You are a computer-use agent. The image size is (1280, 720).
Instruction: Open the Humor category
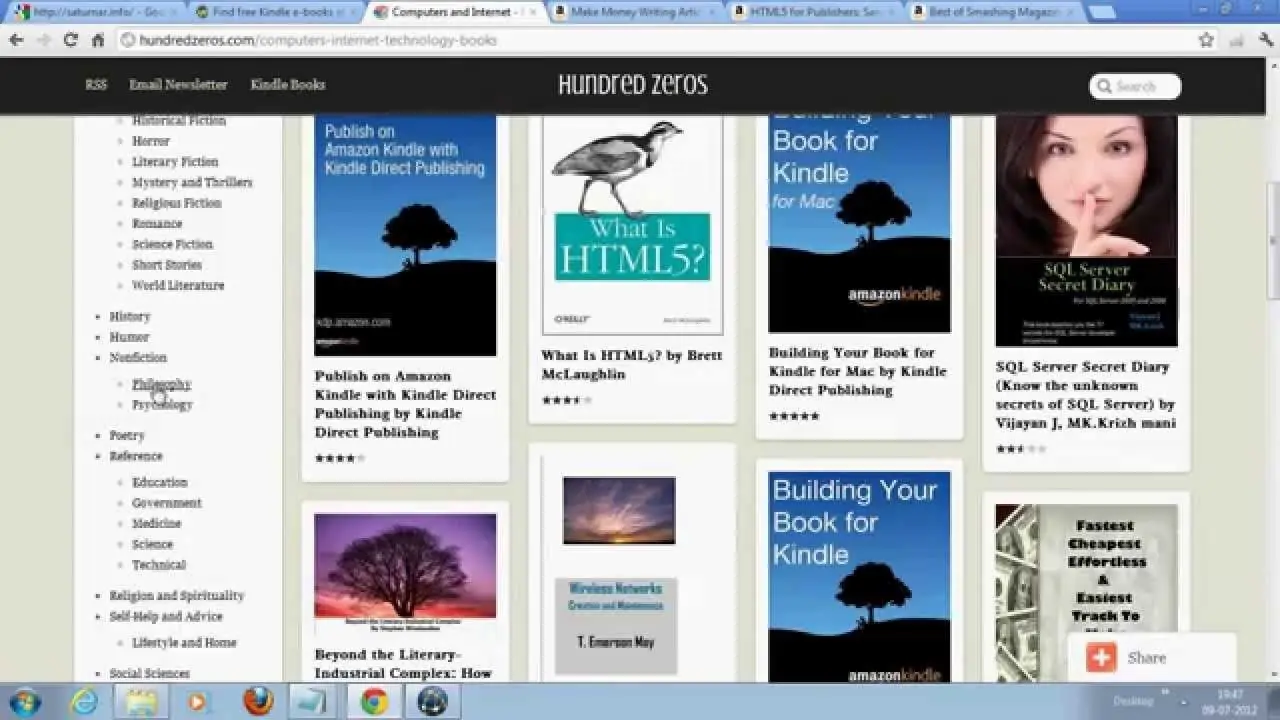(129, 337)
